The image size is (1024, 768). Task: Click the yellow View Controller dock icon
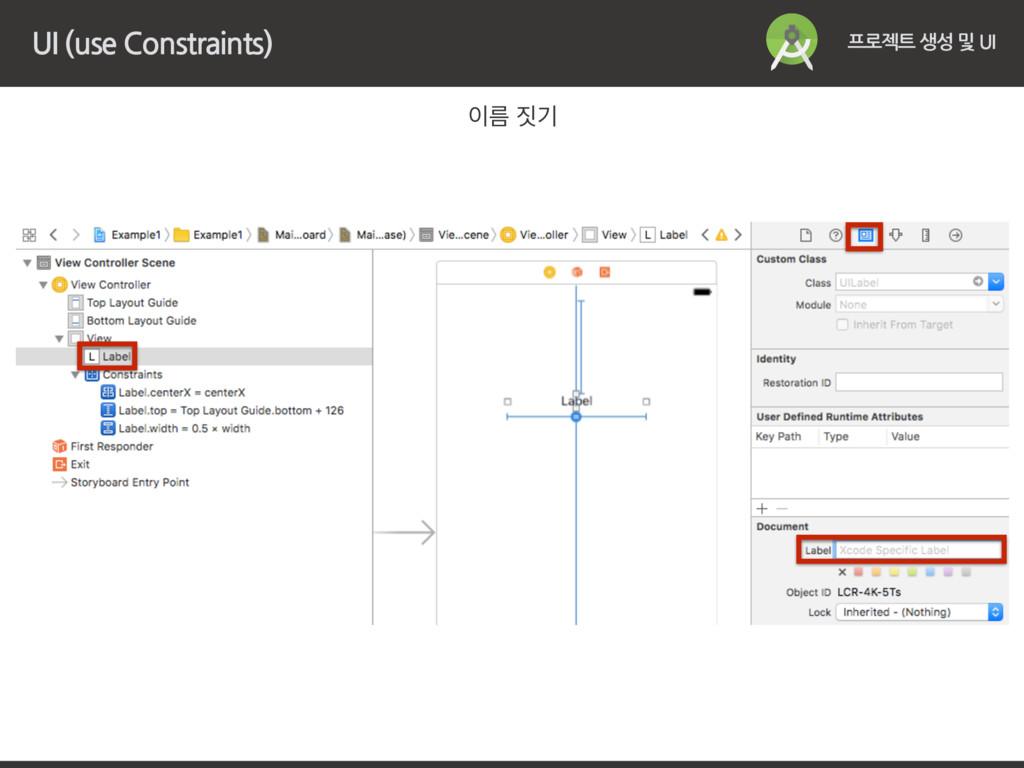[550, 272]
